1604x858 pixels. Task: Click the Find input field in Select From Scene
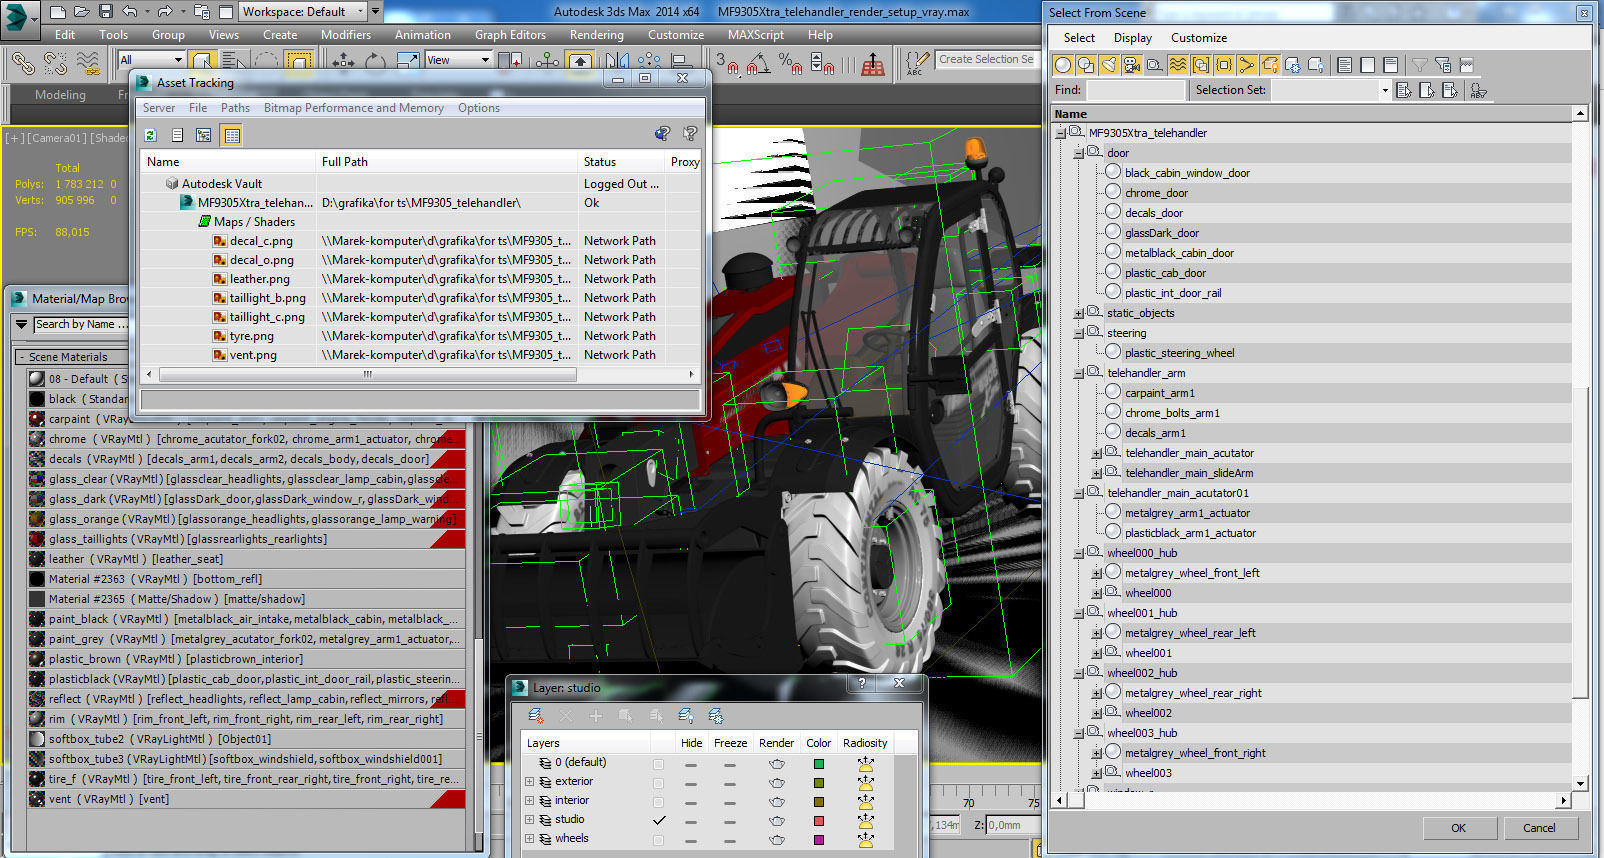pyautogui.click(x=1135, y=90)
